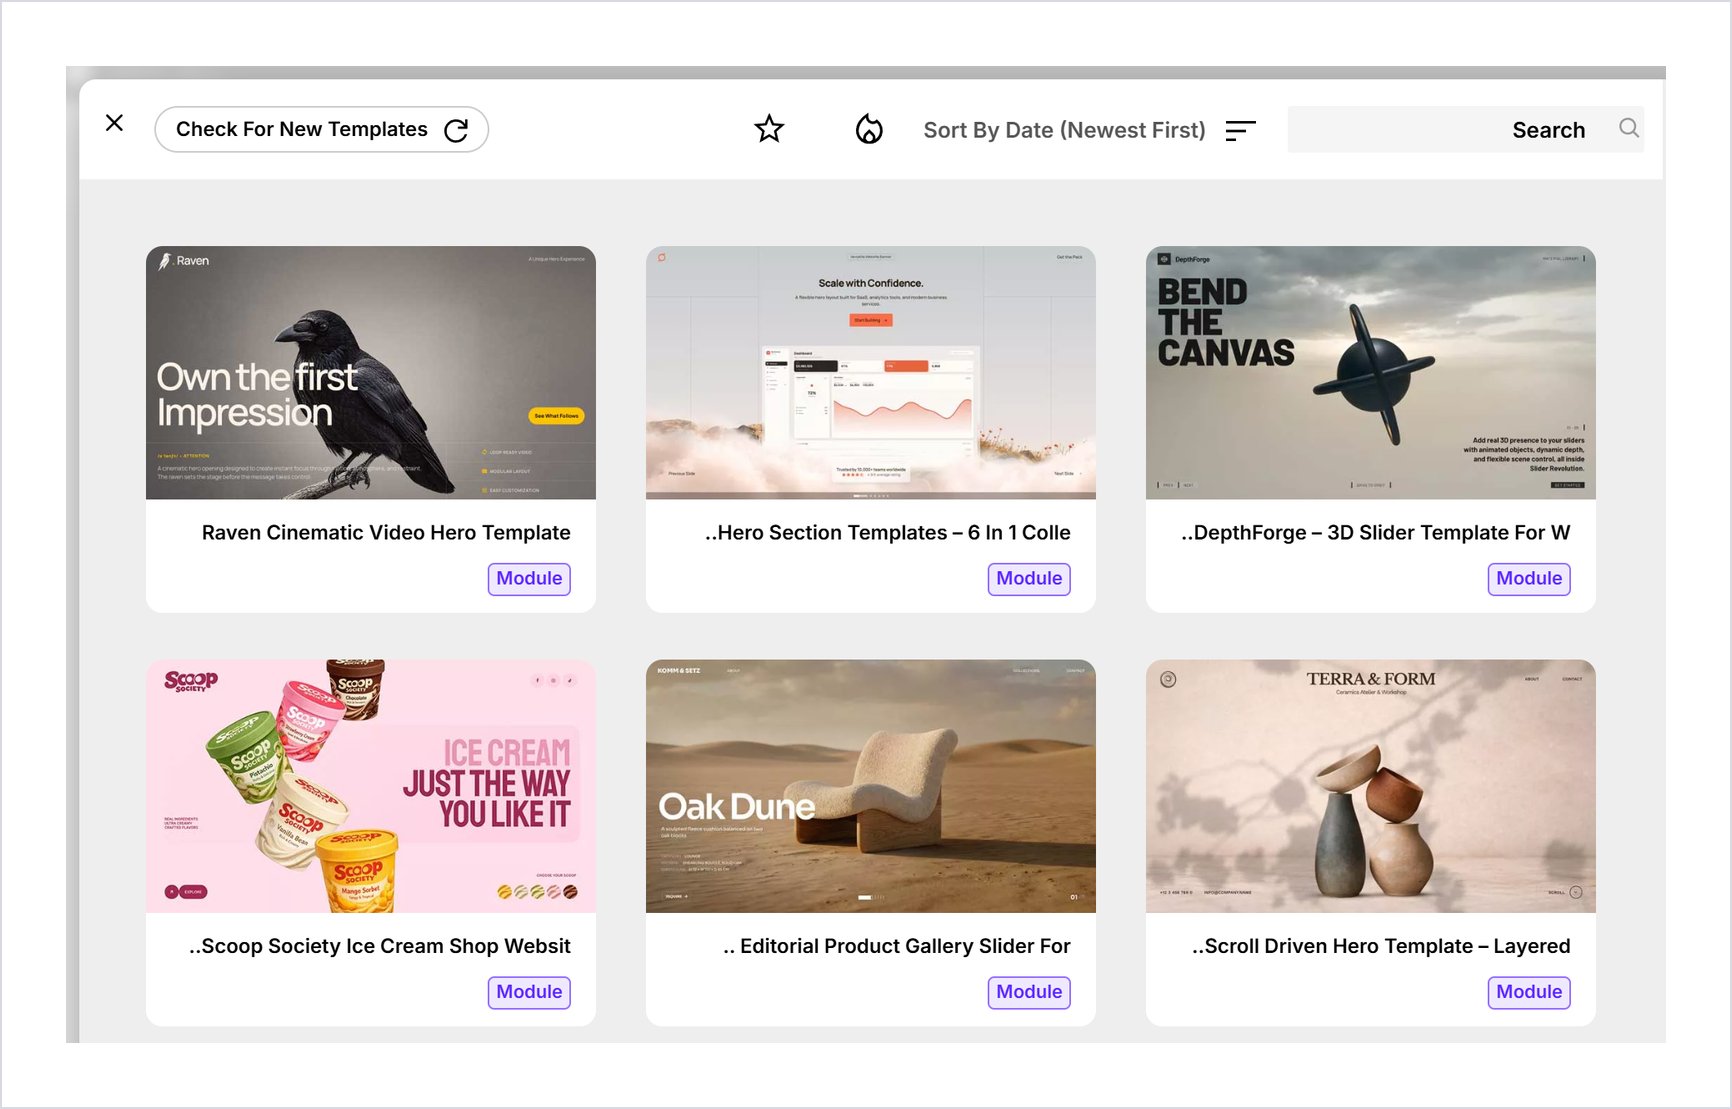Click the flame trending icon
The height and width of the screenshot is (1109, 1732).
tap(869, 129)
